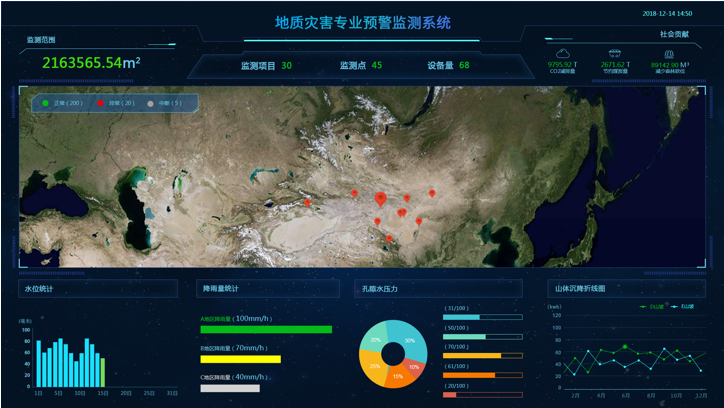This screenshot has height=408, width=724.
Task: Select the 设备量 68 summary item
Action: point(448,66)
